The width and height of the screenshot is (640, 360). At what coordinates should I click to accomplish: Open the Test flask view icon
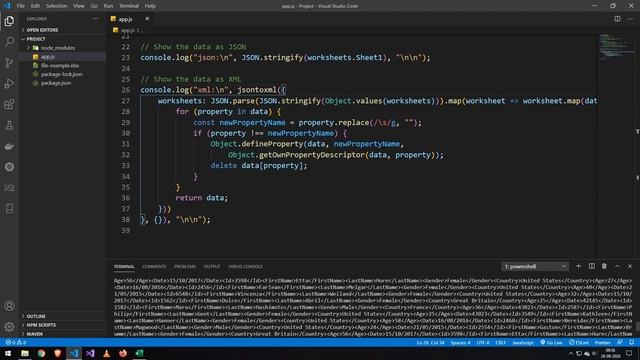click(x=9, y=125)
